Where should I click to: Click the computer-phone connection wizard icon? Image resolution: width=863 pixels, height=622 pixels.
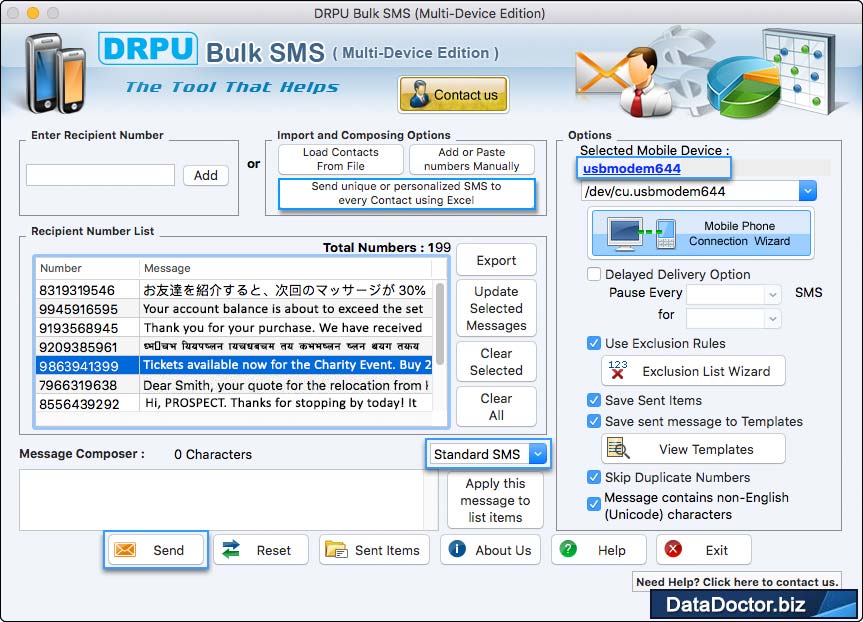coord(641,233)
